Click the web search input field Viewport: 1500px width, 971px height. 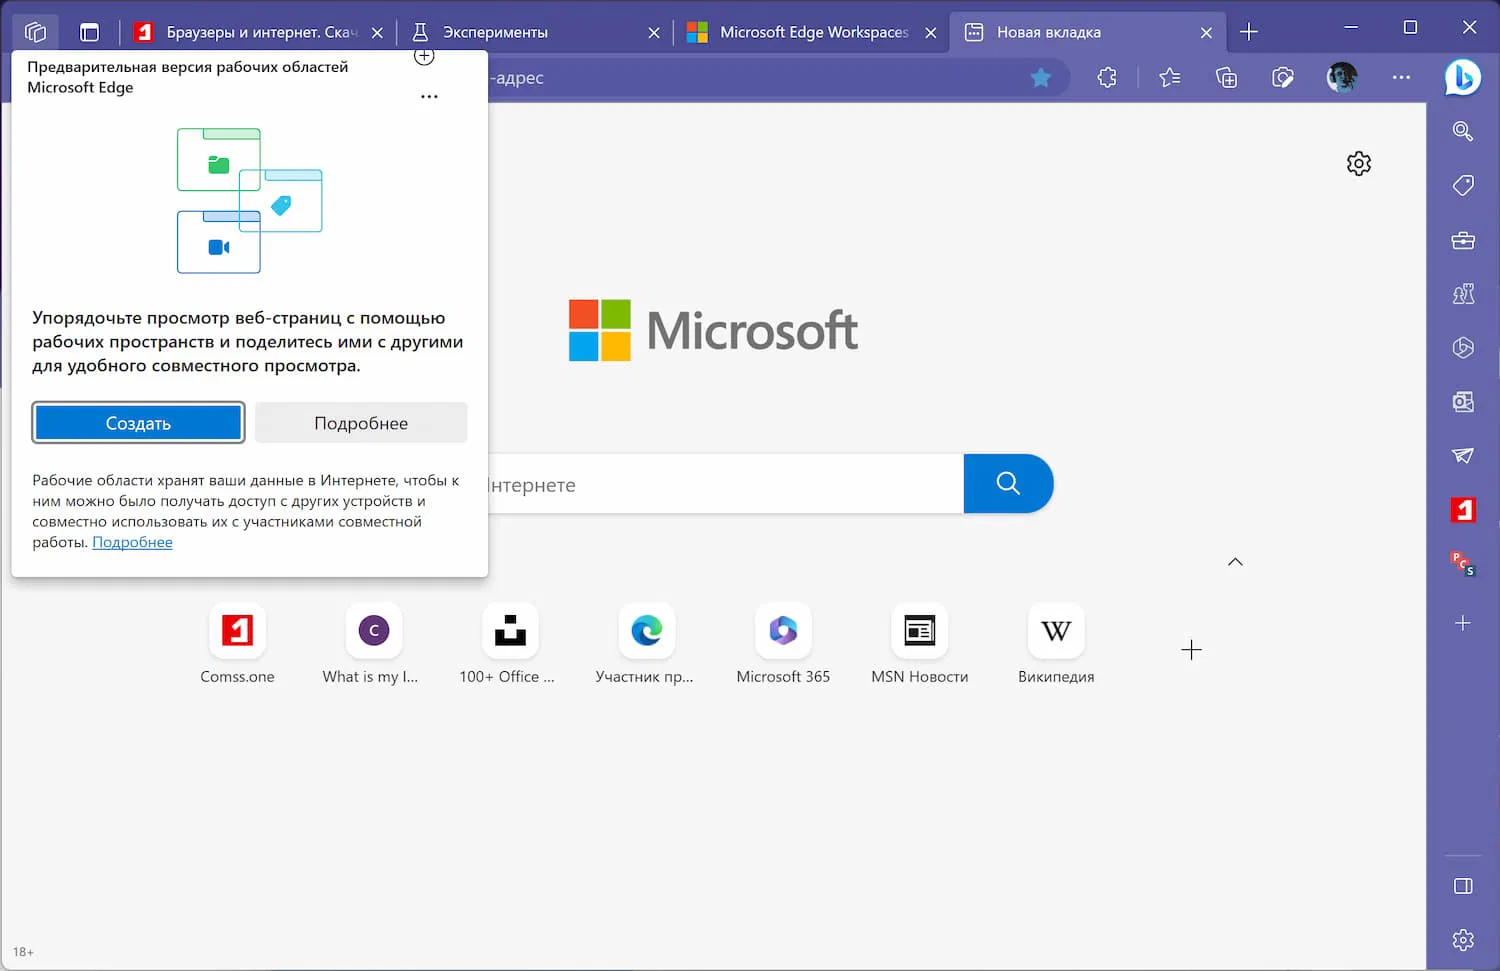coord(725,484)
